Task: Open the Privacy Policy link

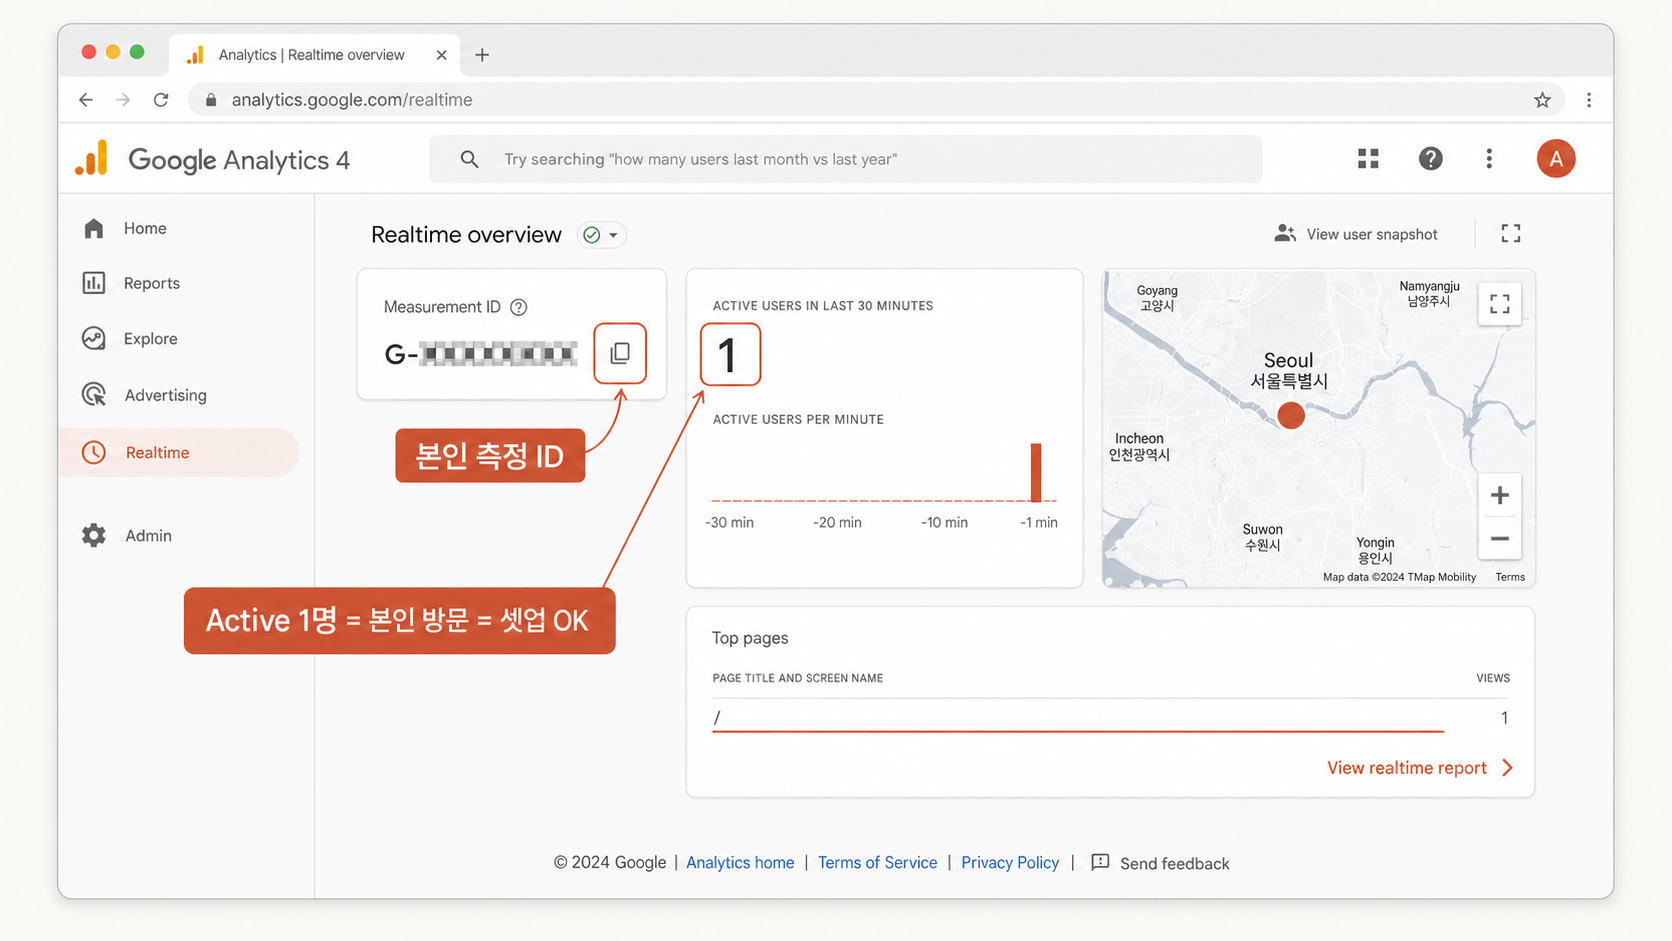Action: click(x=1010, y=863)
